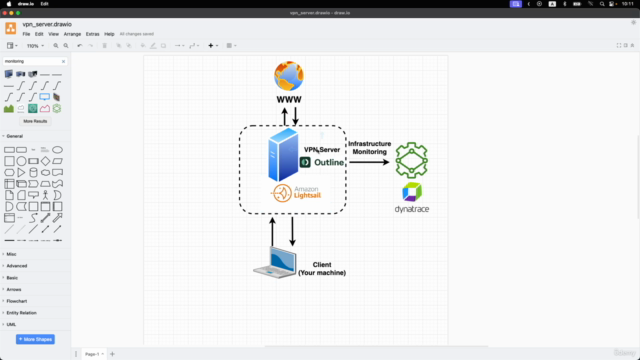This screenshot has height=360, width=640.
Task: Select the parallelogram shape in General
Action: 58,161
